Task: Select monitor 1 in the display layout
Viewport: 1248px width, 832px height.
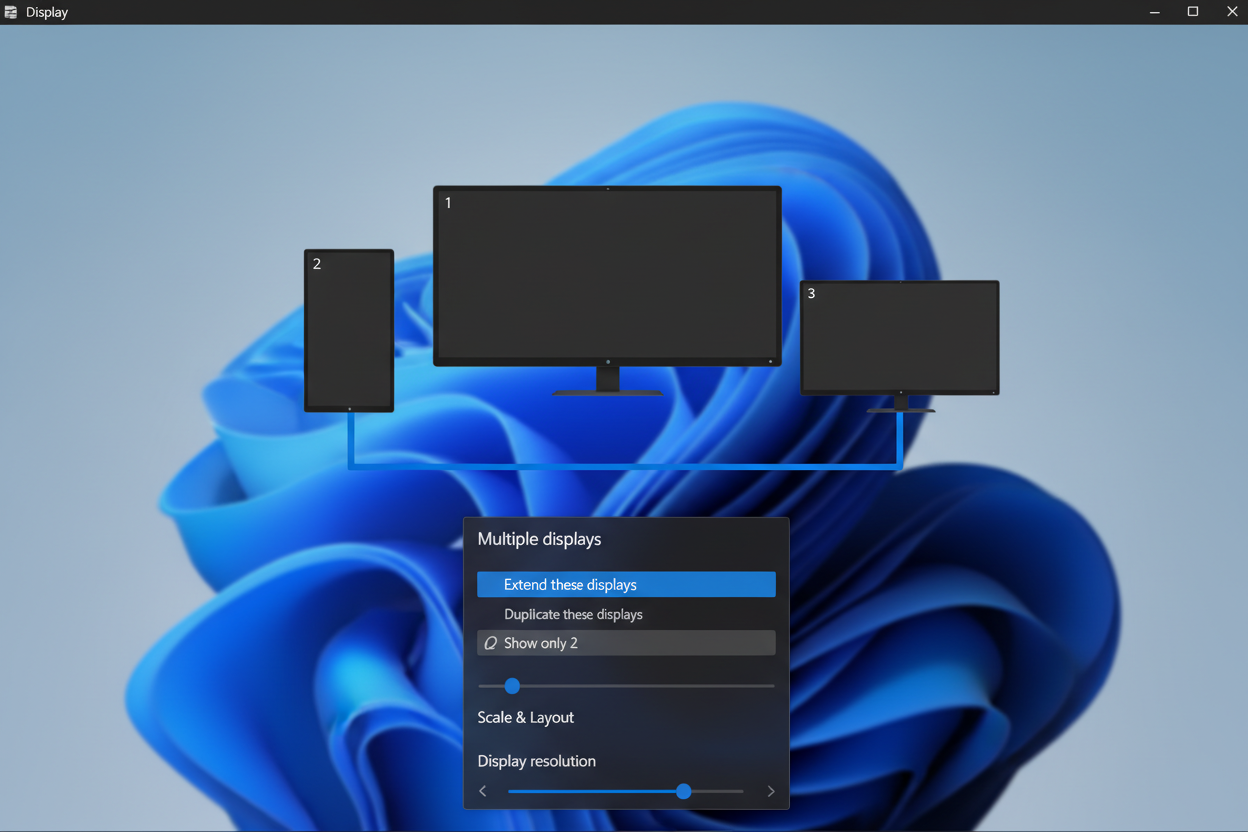Action: coord(607,275)
